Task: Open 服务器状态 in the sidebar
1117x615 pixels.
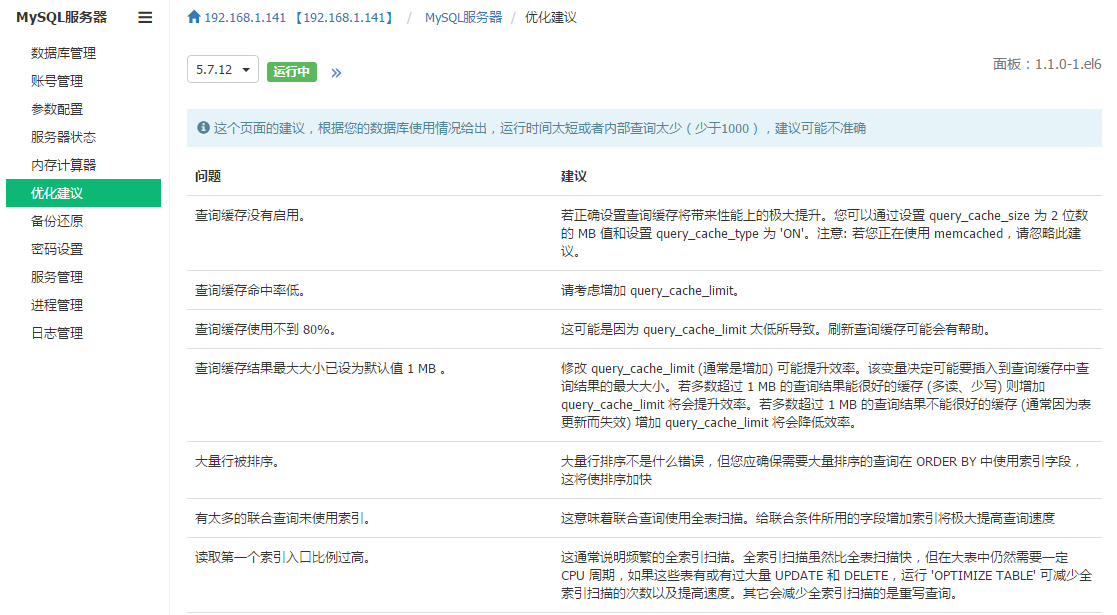Action: 63,137
